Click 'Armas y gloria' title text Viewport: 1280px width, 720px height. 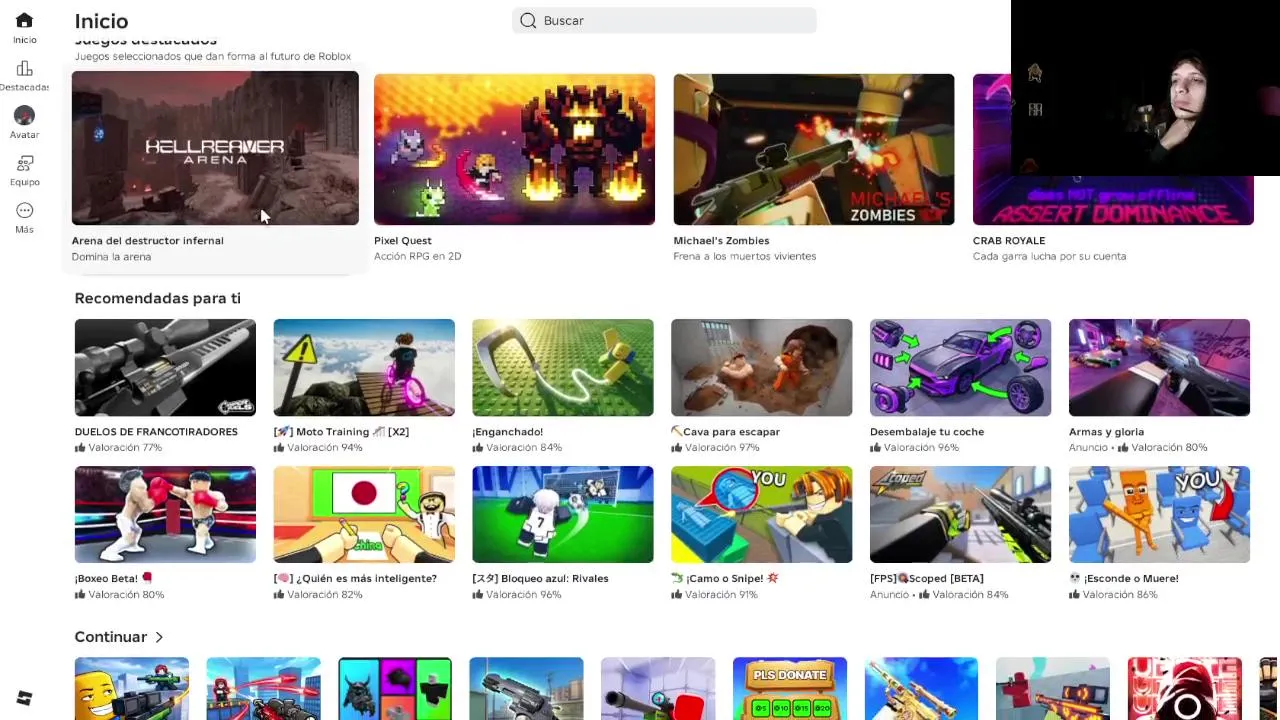[x=1106, y=431]
